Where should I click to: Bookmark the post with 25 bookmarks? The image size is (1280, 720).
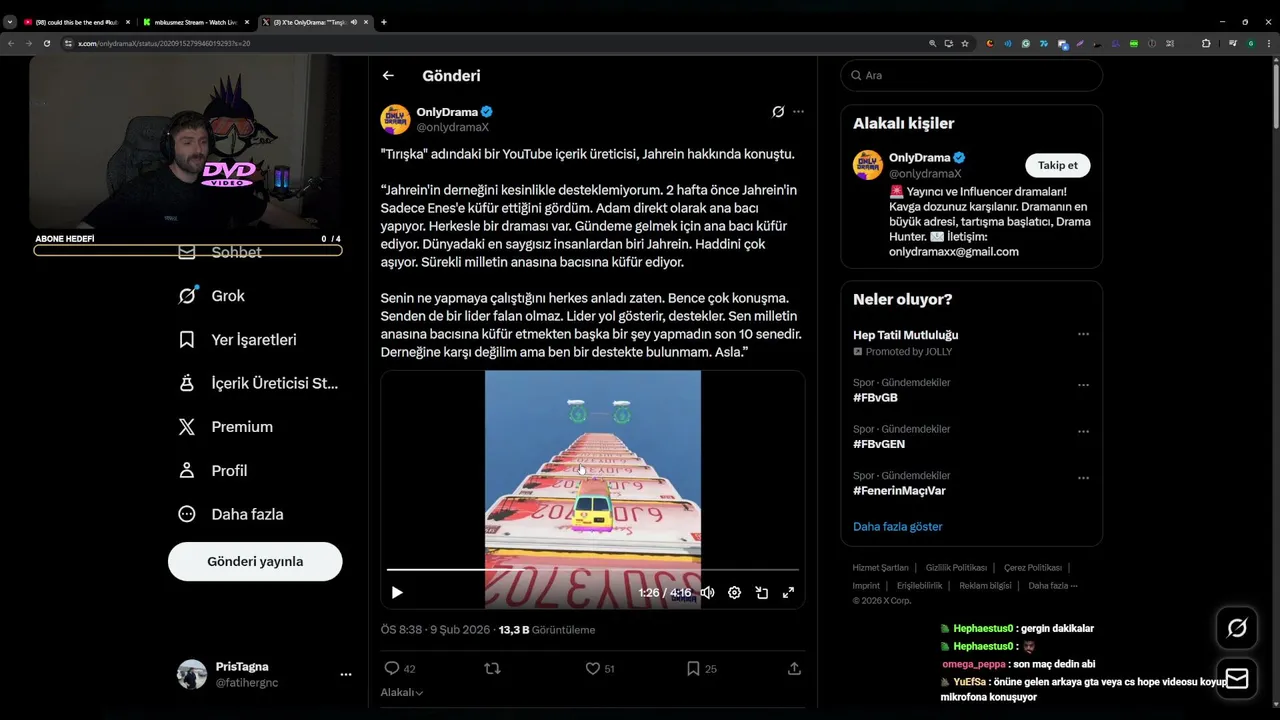[x=701, y=668]
